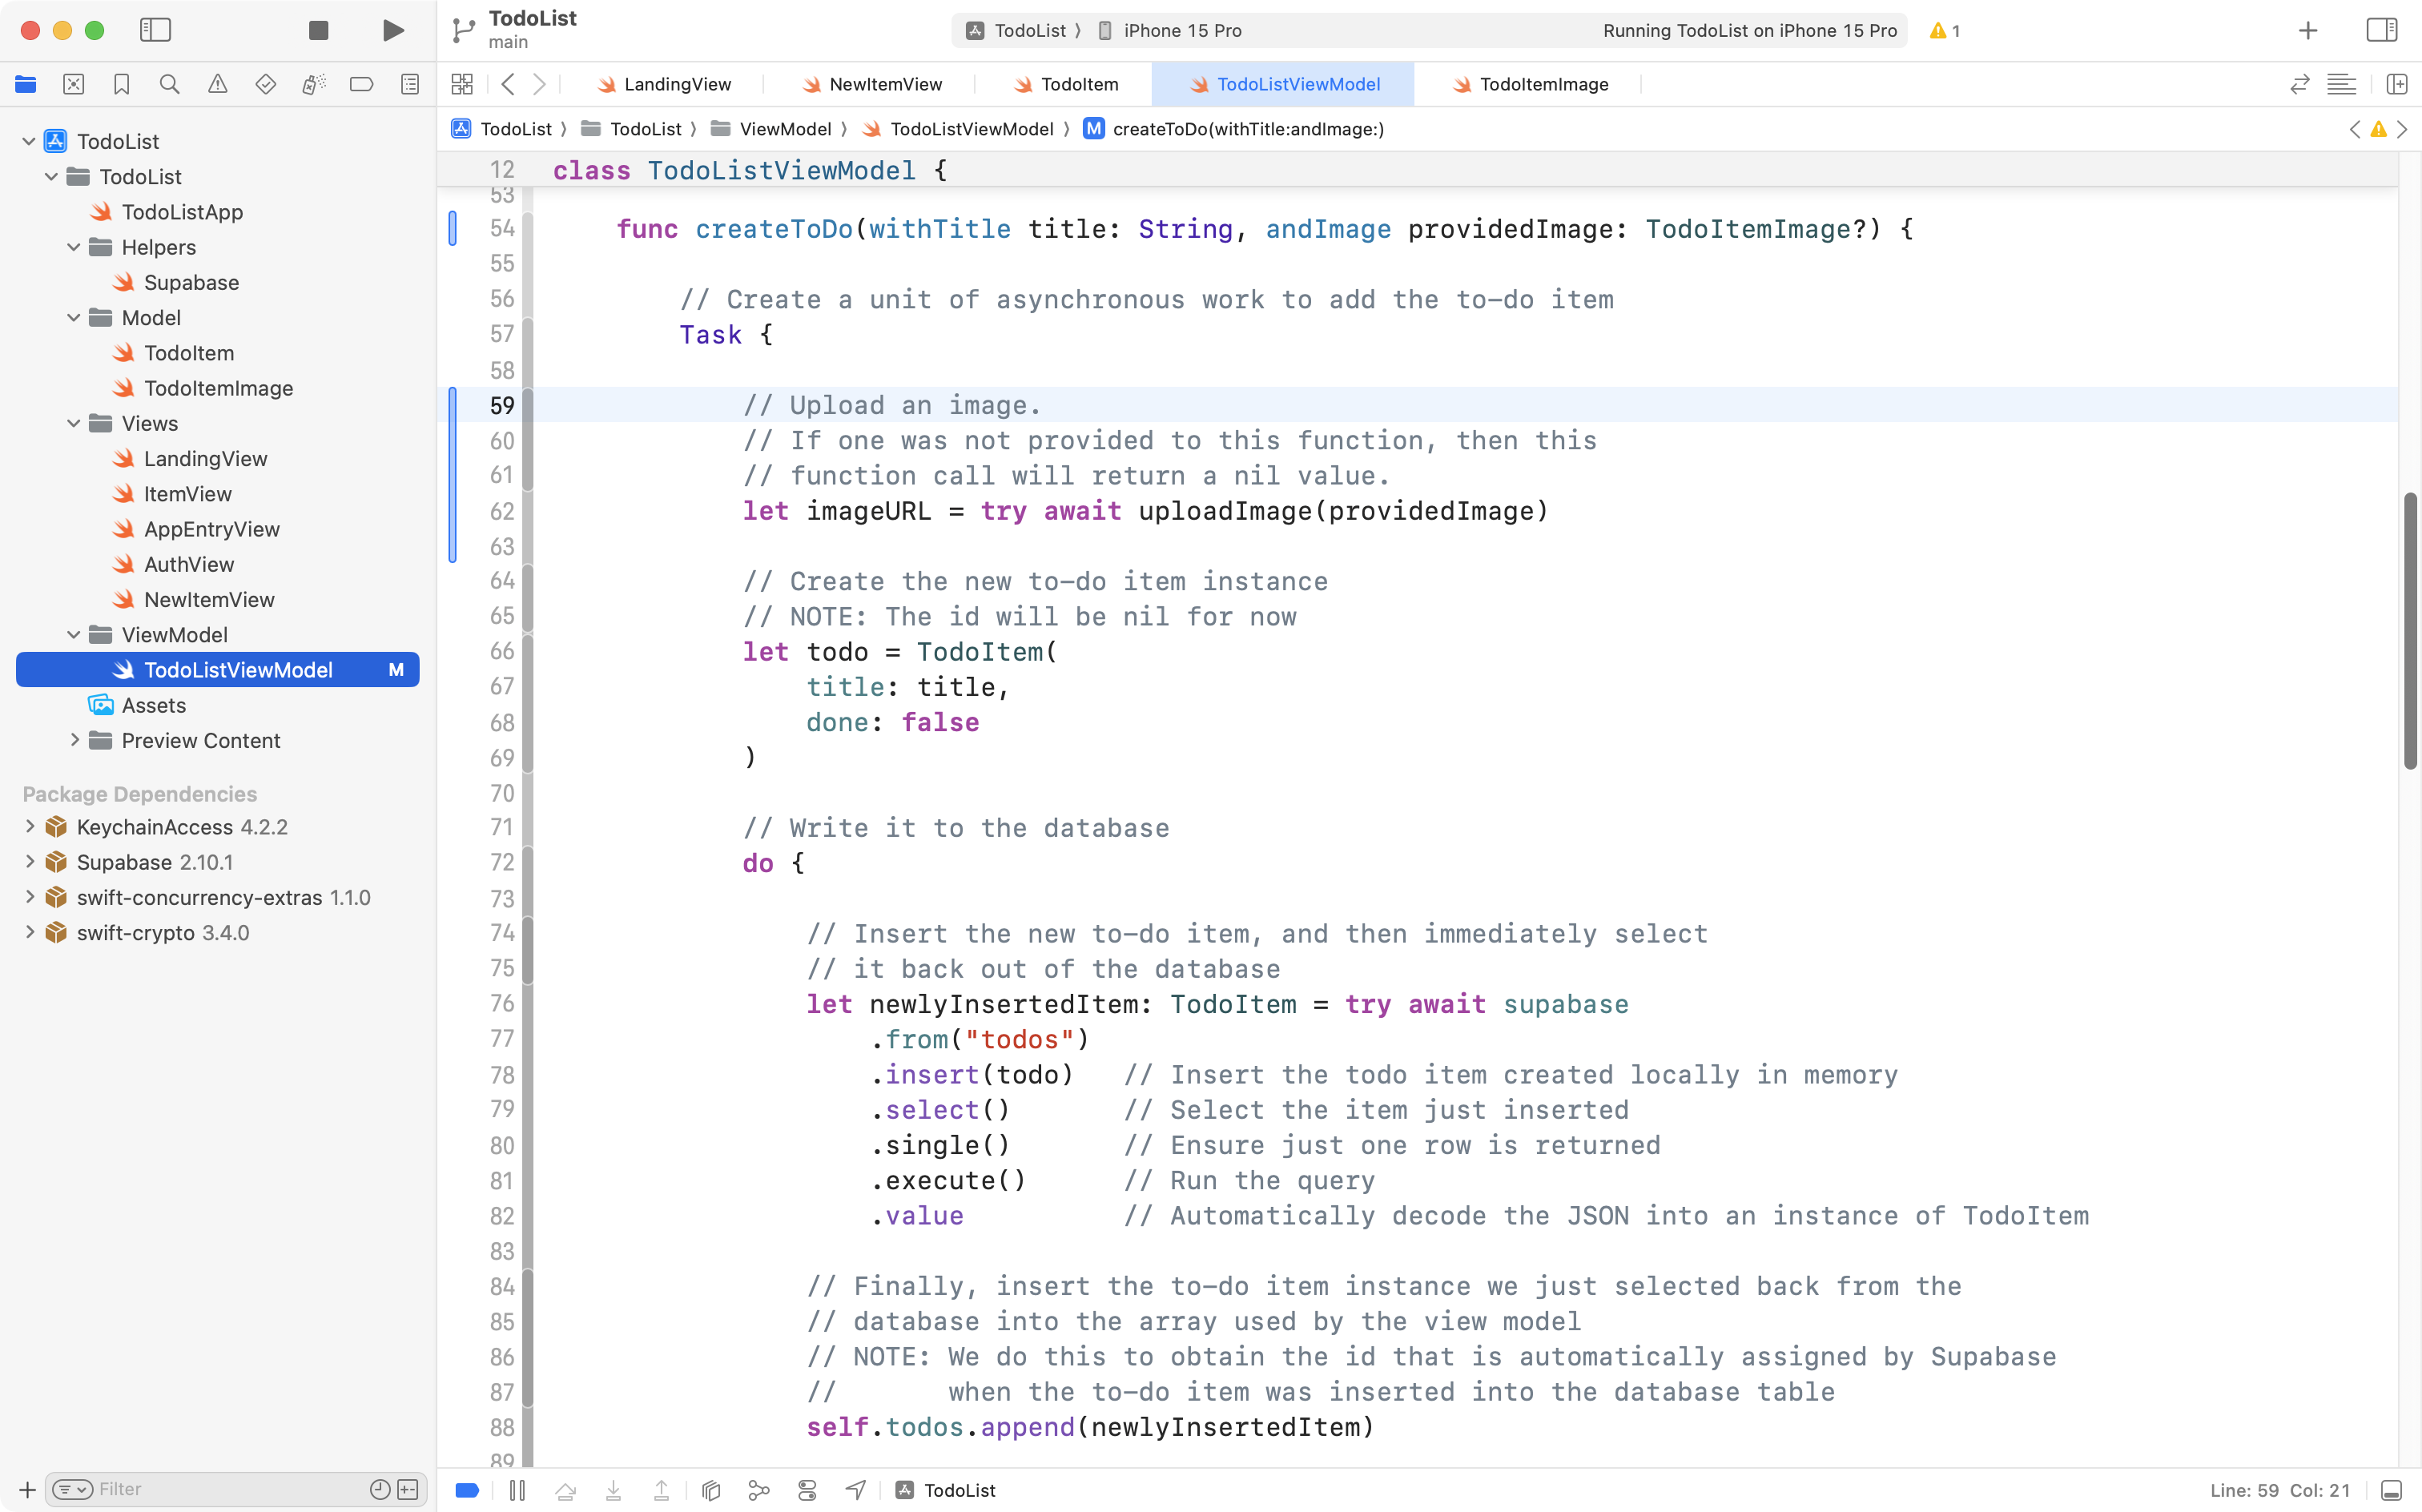Collapse the ViewModel folder
2422x1512 pixels.
[72, 634]
